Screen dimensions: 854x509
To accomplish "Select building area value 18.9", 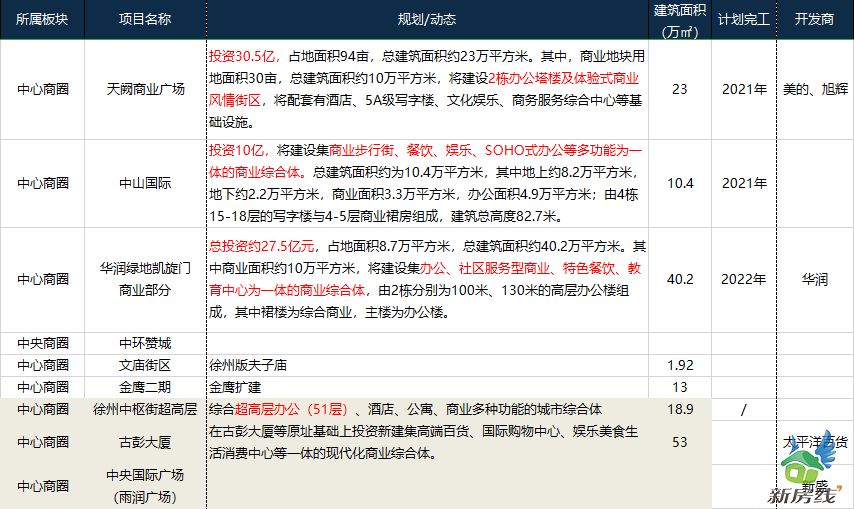I will point(680,409).
